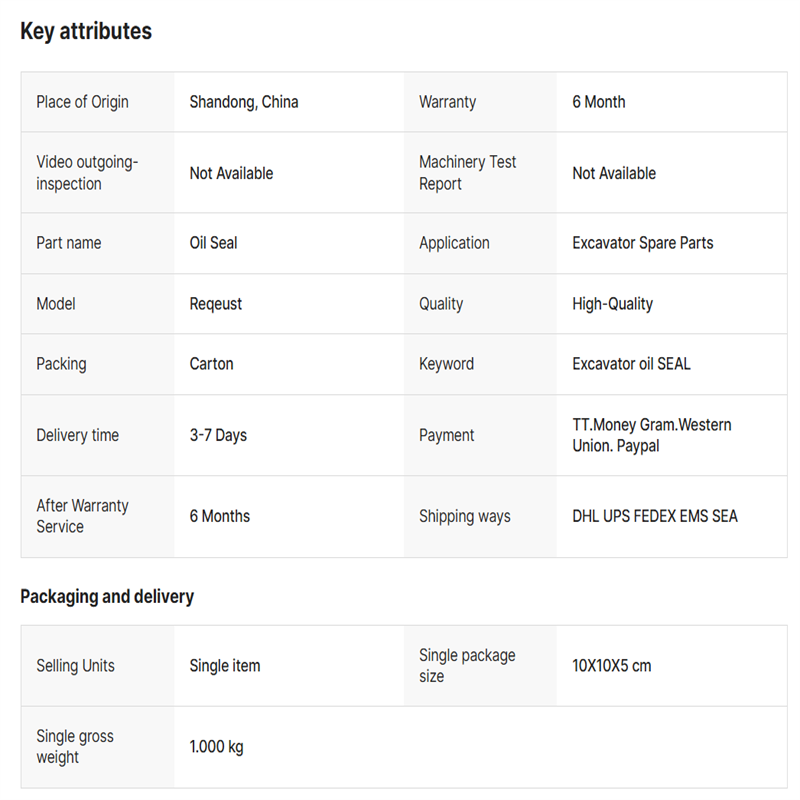Select the Video outgoing-inspection label
Screen dimensions: 800x800
point(87,173)
